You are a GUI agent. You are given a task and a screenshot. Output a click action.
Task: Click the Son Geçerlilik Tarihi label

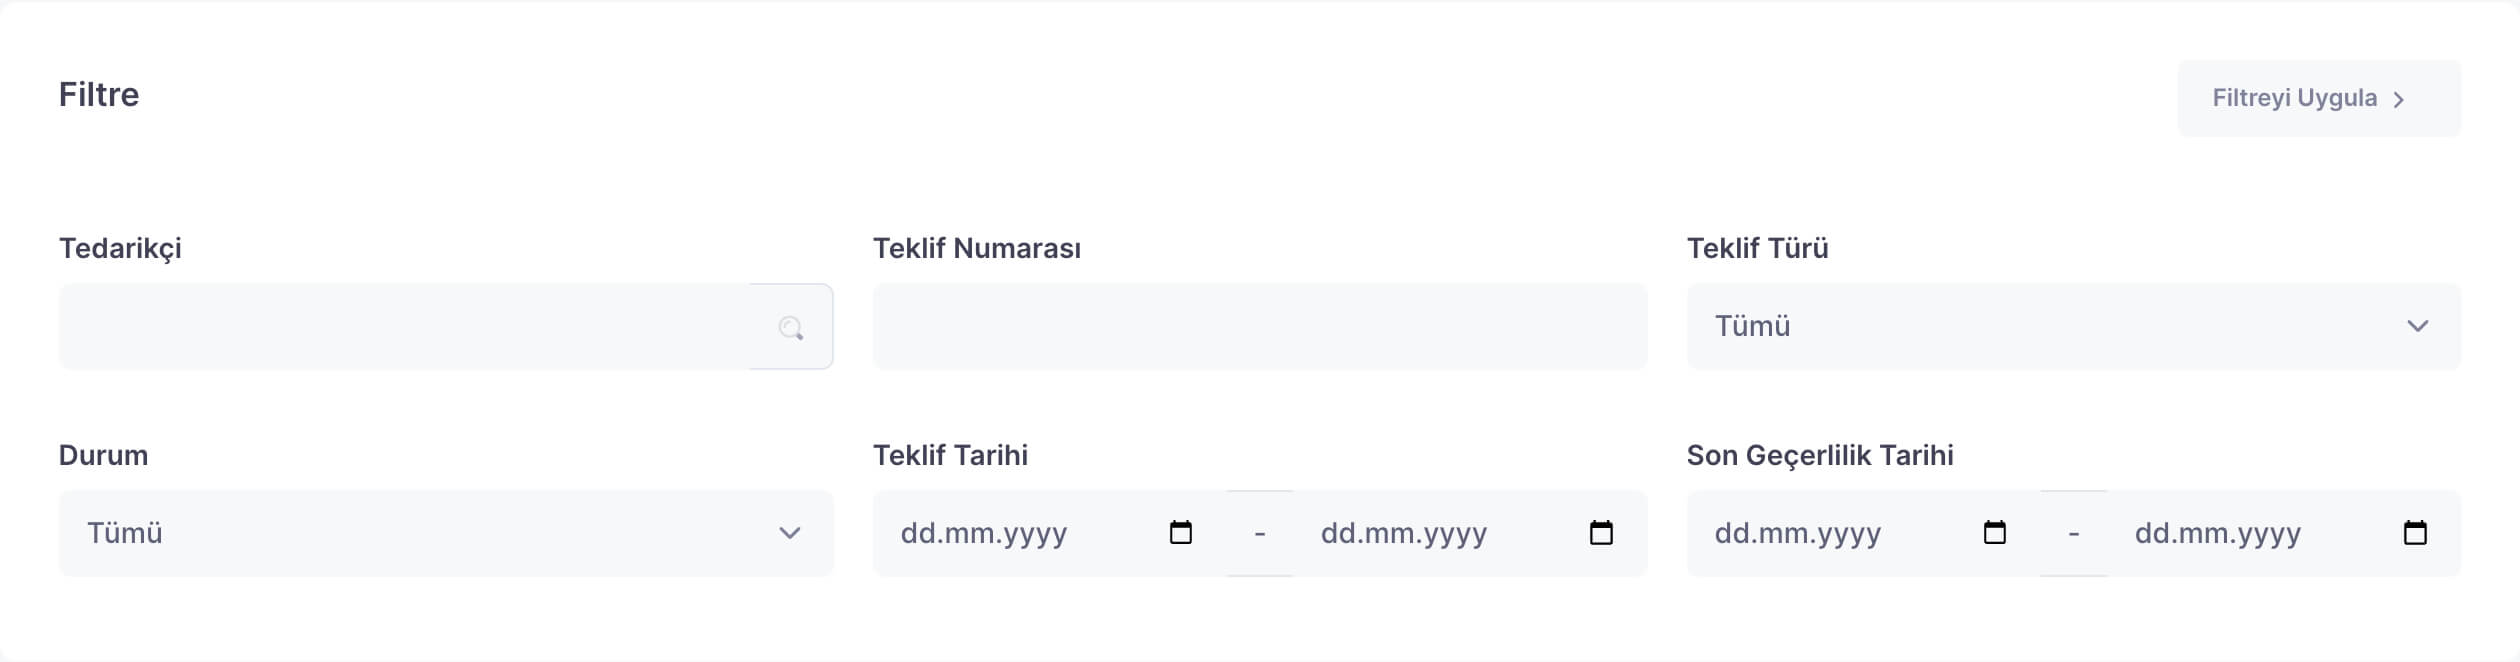coord(1820,455)
